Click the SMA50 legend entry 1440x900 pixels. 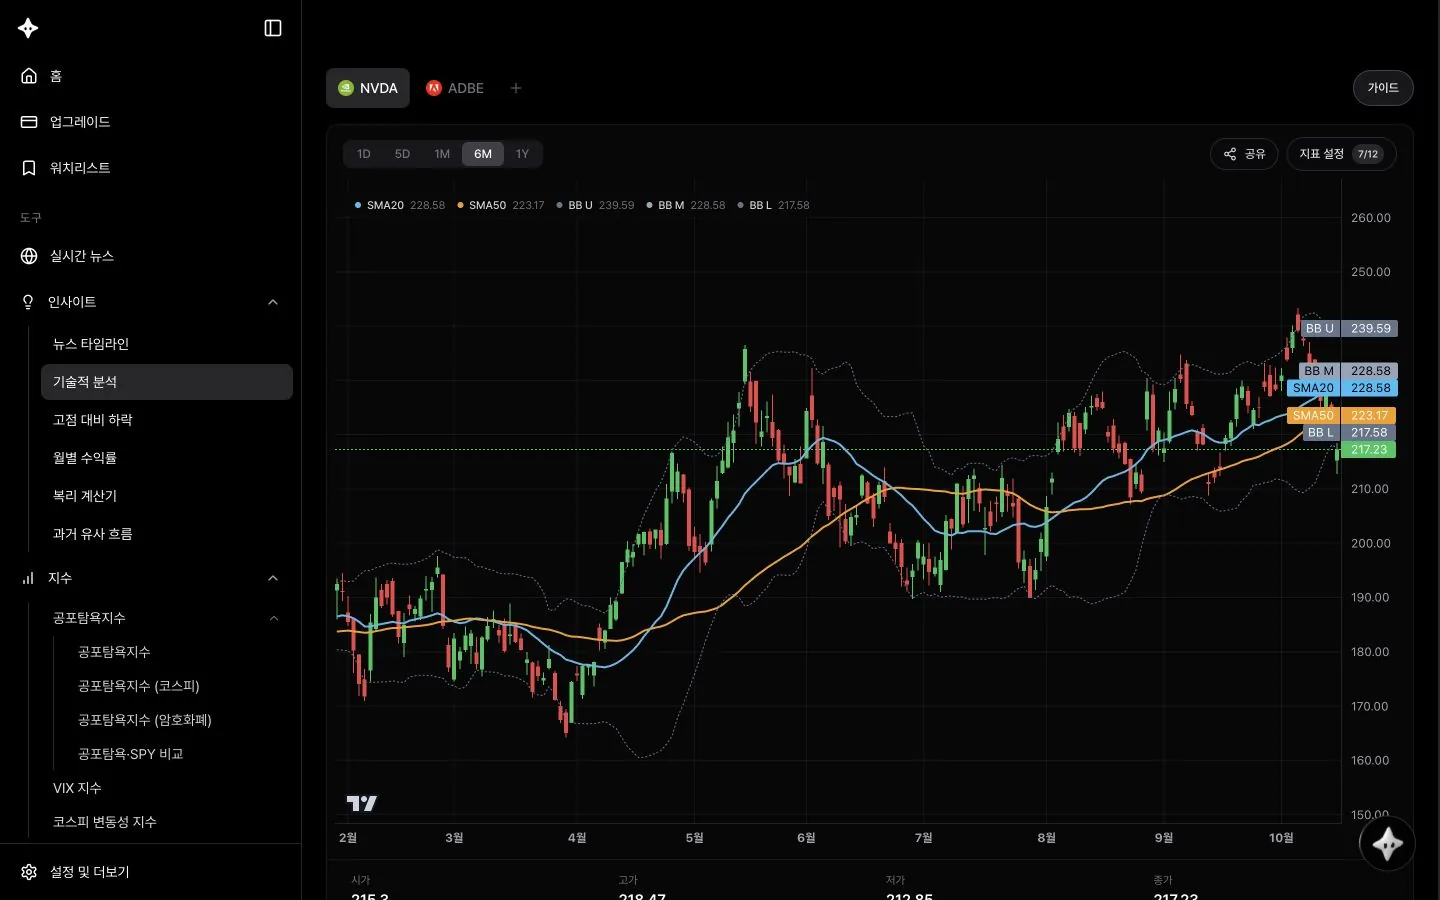pos(501,205)
